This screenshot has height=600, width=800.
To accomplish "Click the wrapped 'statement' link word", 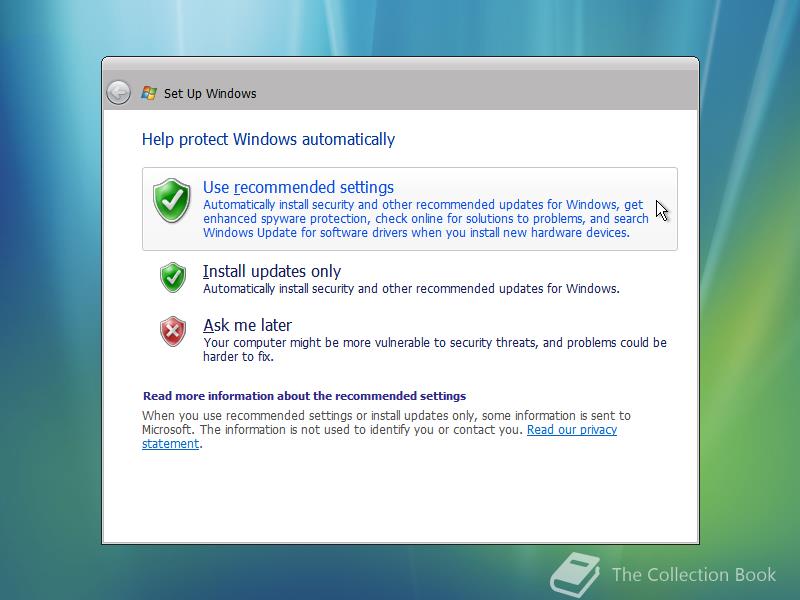I will coord(170,444).
